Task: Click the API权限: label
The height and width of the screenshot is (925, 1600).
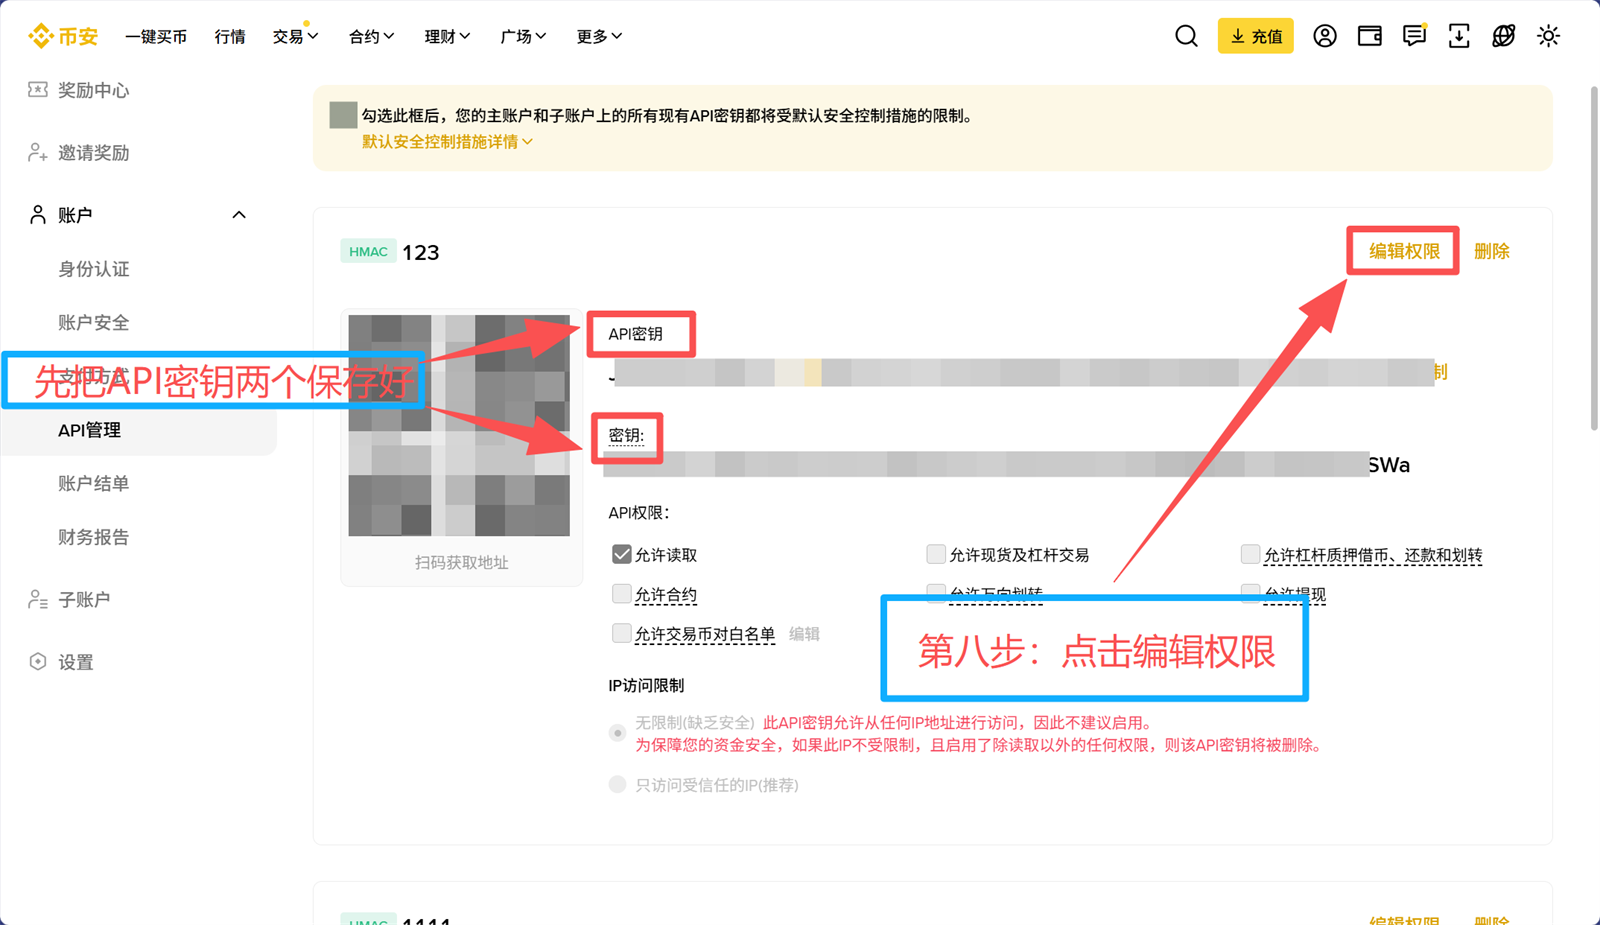Action: click(x=638, y=513)
